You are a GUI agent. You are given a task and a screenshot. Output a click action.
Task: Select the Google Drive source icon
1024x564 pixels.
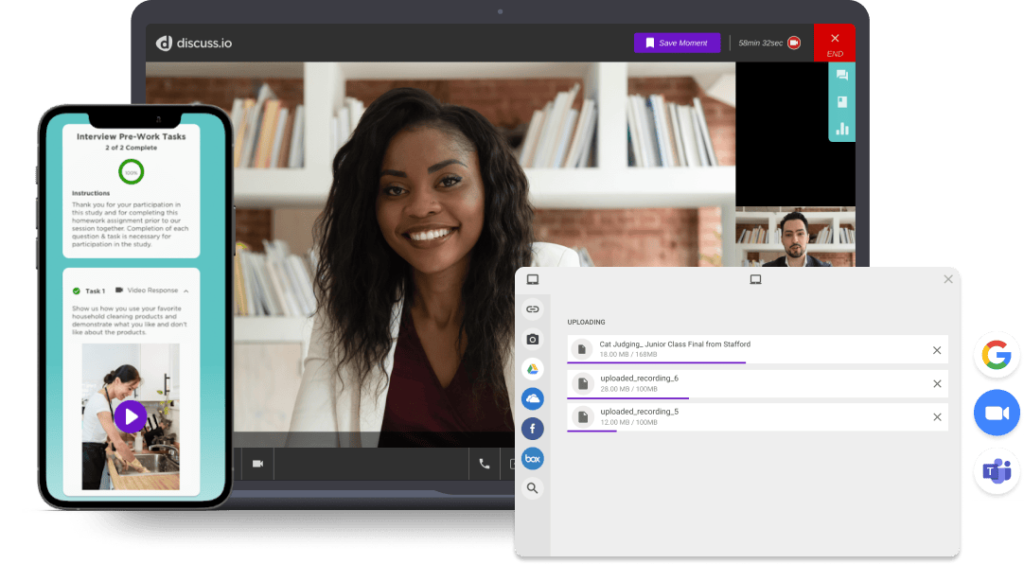533,369
